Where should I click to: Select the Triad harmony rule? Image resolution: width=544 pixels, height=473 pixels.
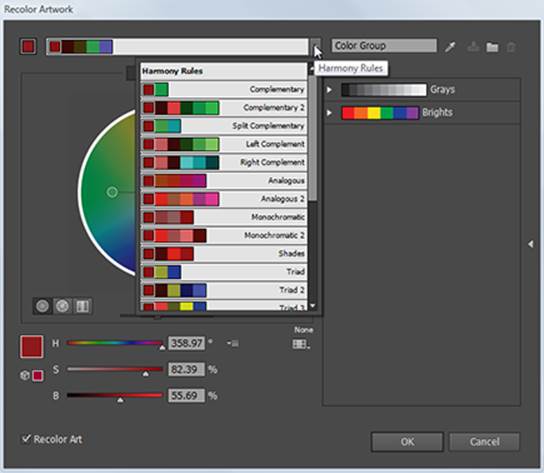[224, 272]
